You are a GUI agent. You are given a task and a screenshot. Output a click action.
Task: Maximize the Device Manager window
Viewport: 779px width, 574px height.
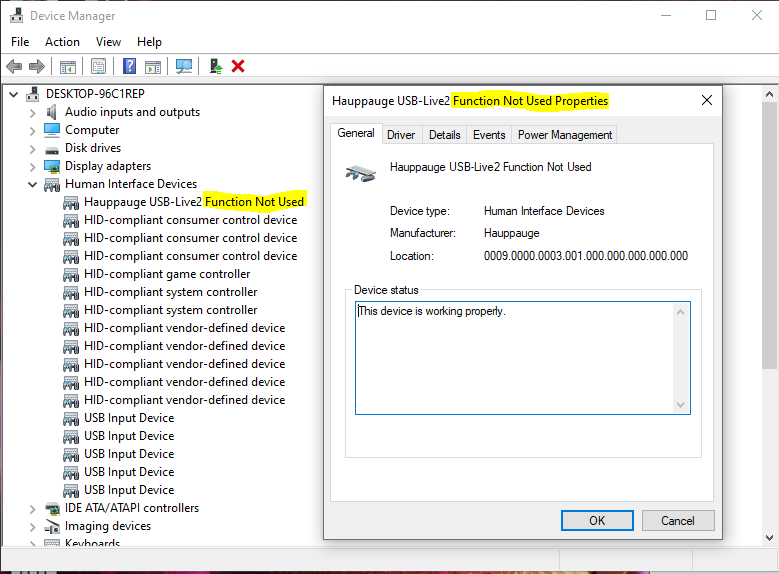[711, 15]
